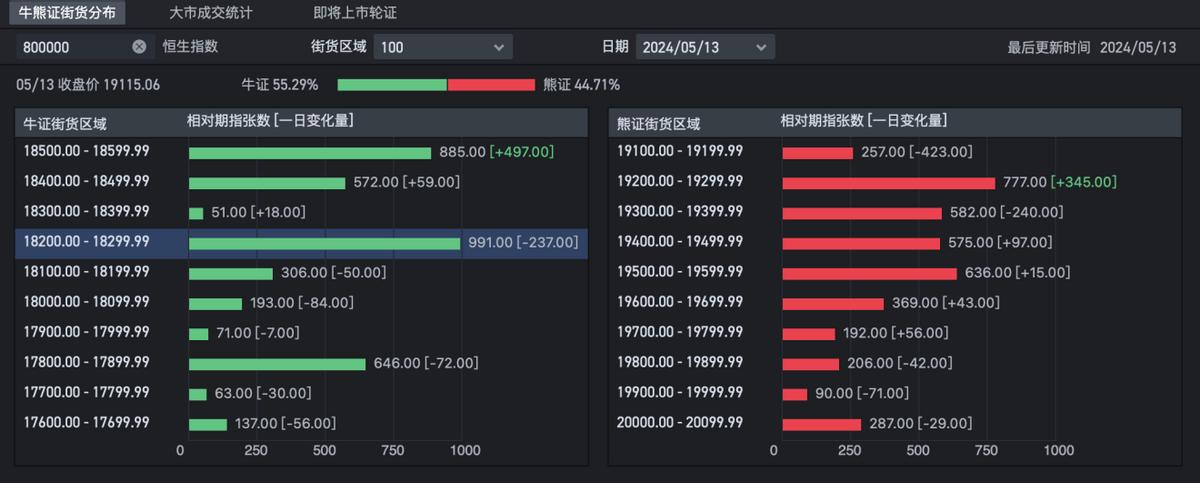The height and width of the screenshot is (483, 1200).
Task: Select the 17800.00 - 17899.99 row
Action: click(301, 364)
